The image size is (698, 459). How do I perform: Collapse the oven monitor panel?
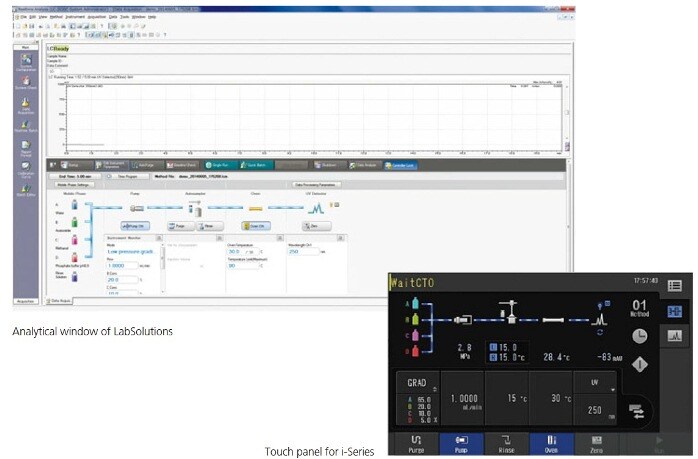click(280, 238)
